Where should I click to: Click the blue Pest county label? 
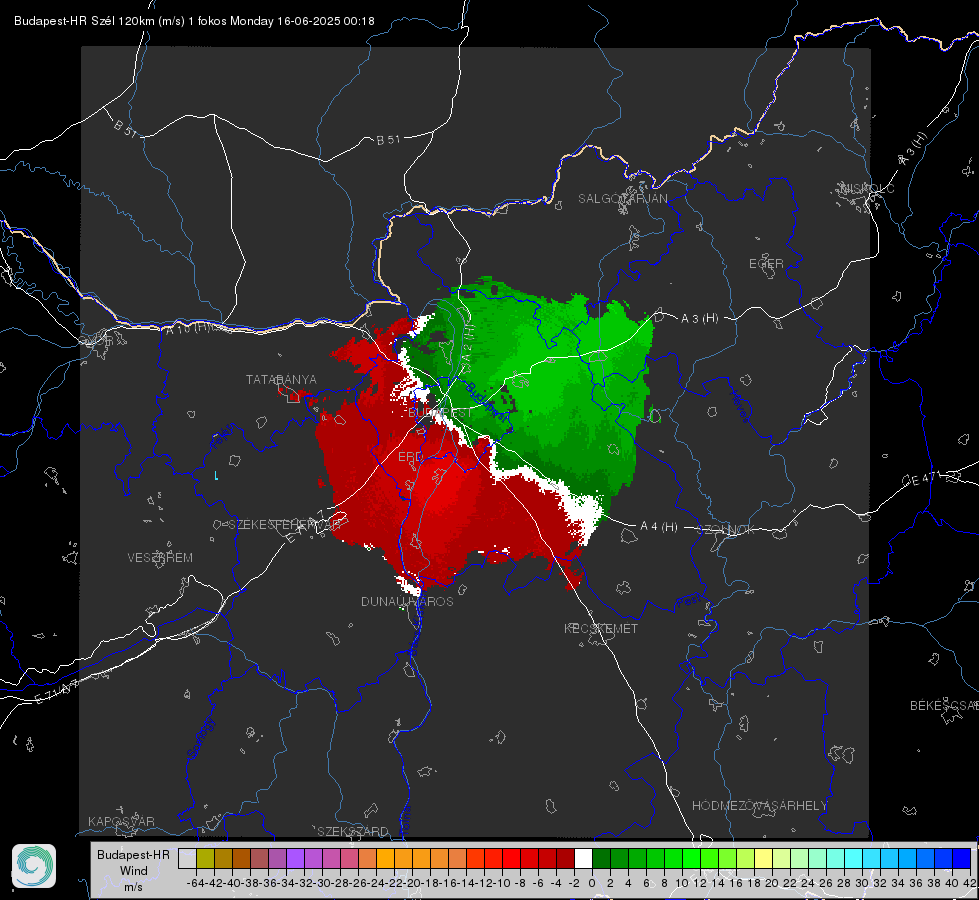click(x=689, y=601)
